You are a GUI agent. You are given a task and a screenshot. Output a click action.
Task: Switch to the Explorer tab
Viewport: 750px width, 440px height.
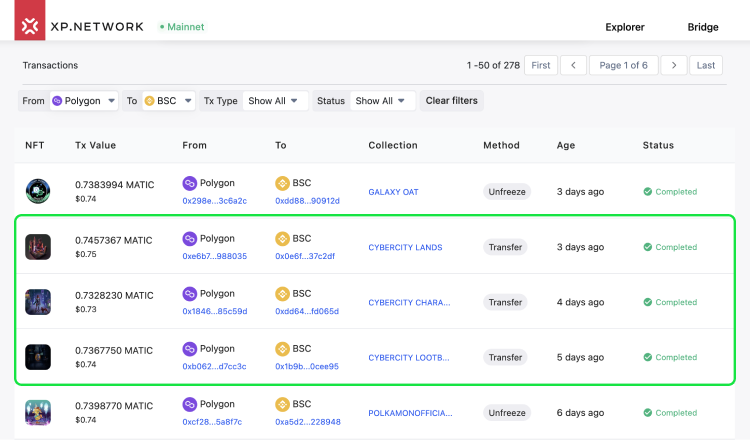click(625, 27)
